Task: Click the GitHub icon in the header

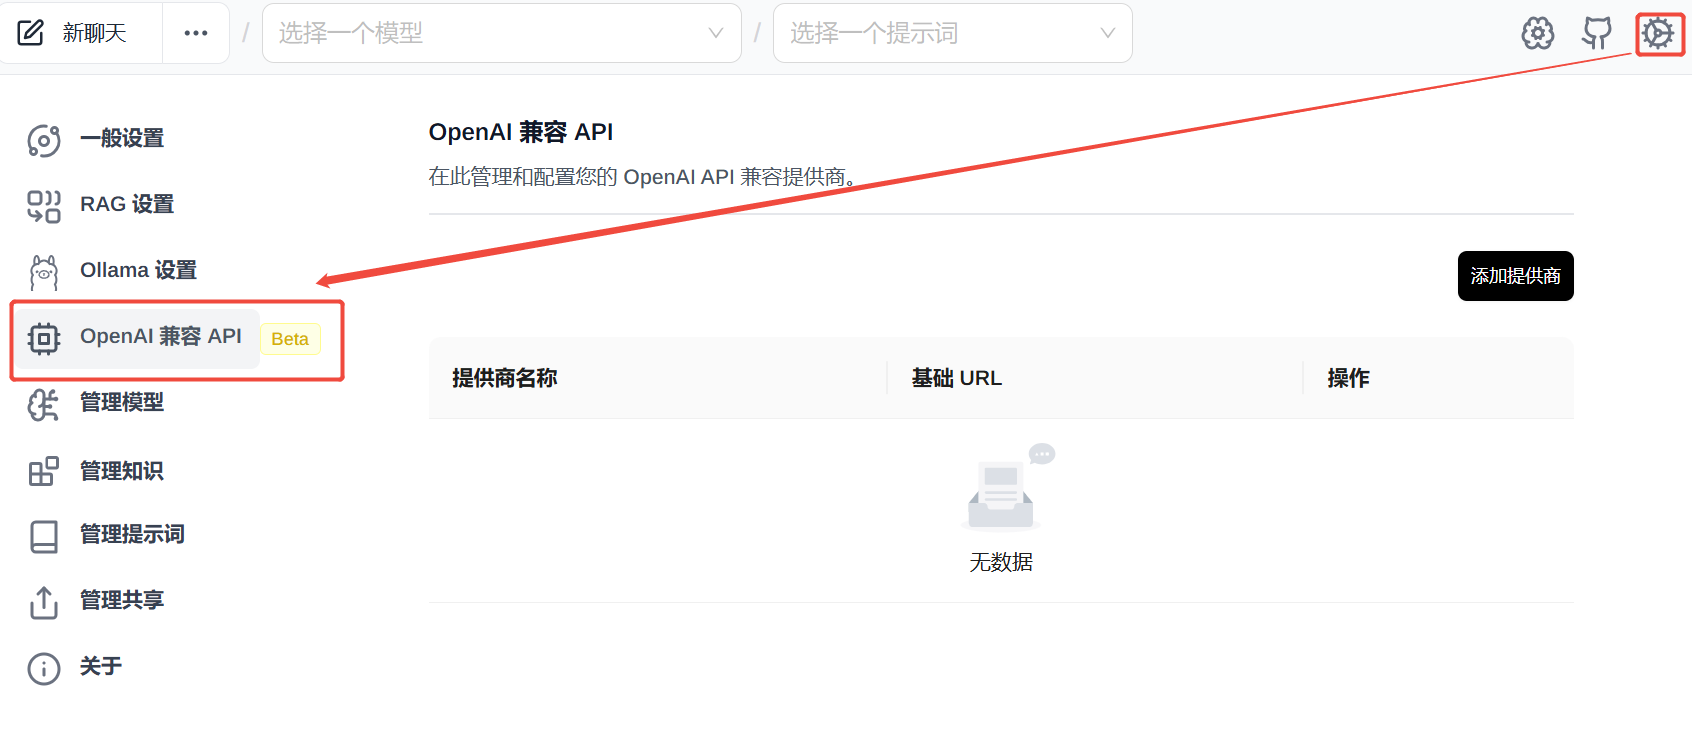Action: (x=1597, y=33)
